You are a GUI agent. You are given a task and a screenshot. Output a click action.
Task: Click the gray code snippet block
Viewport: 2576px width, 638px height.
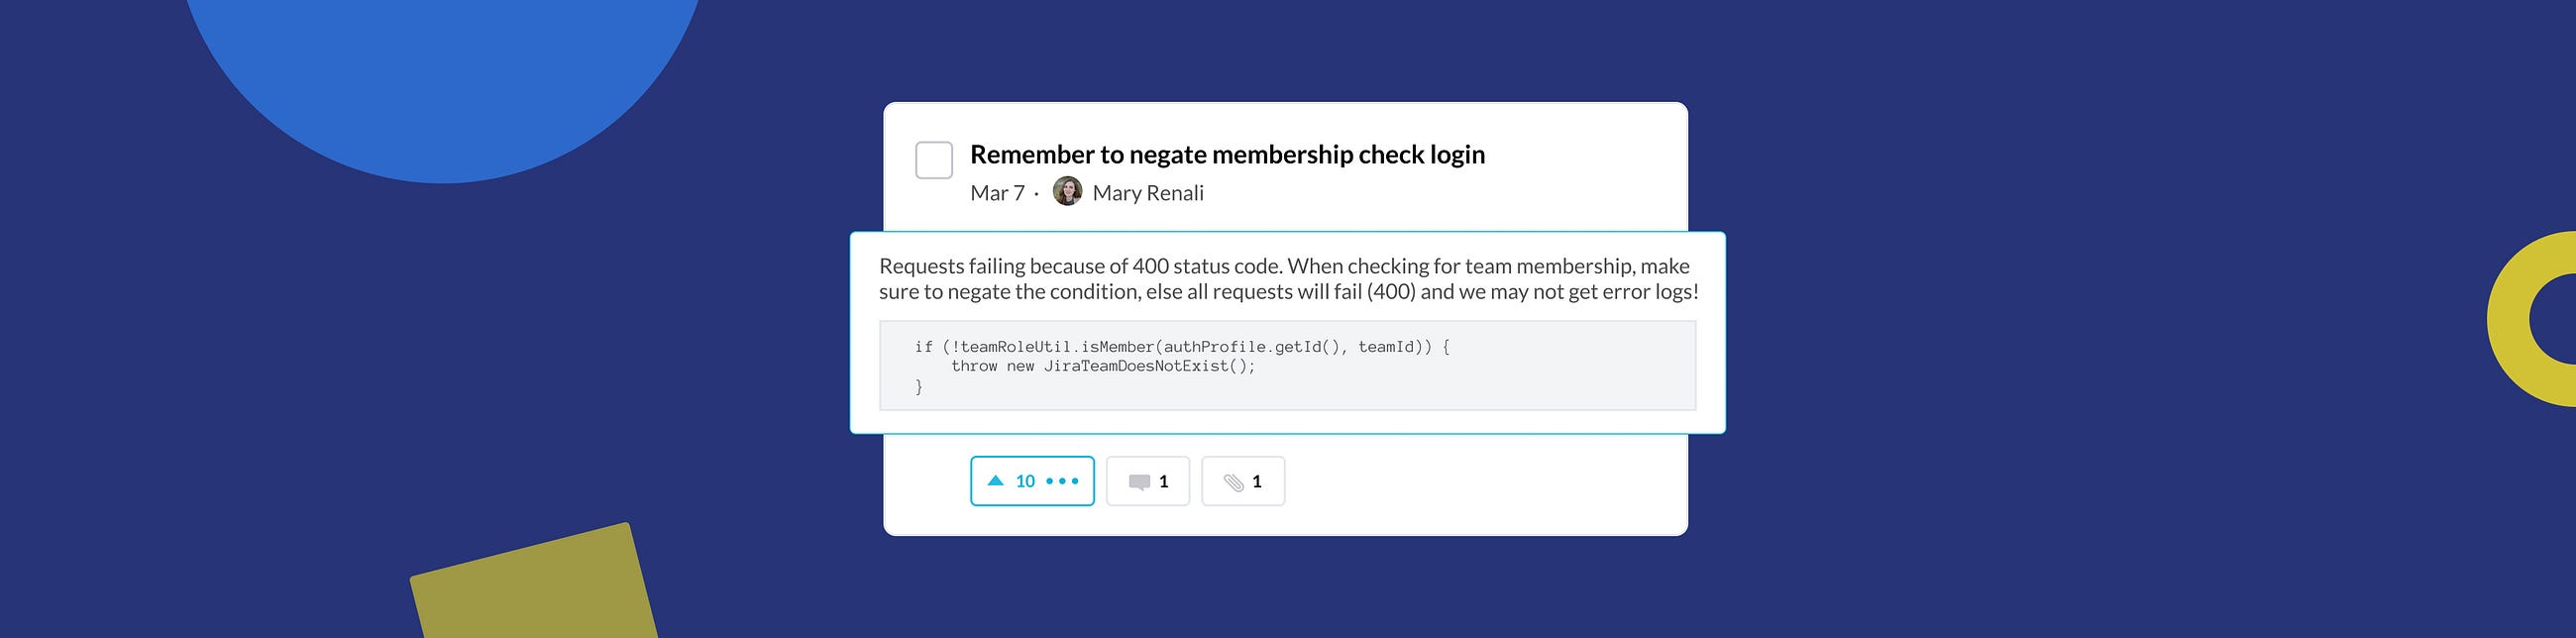(1287, 365)
